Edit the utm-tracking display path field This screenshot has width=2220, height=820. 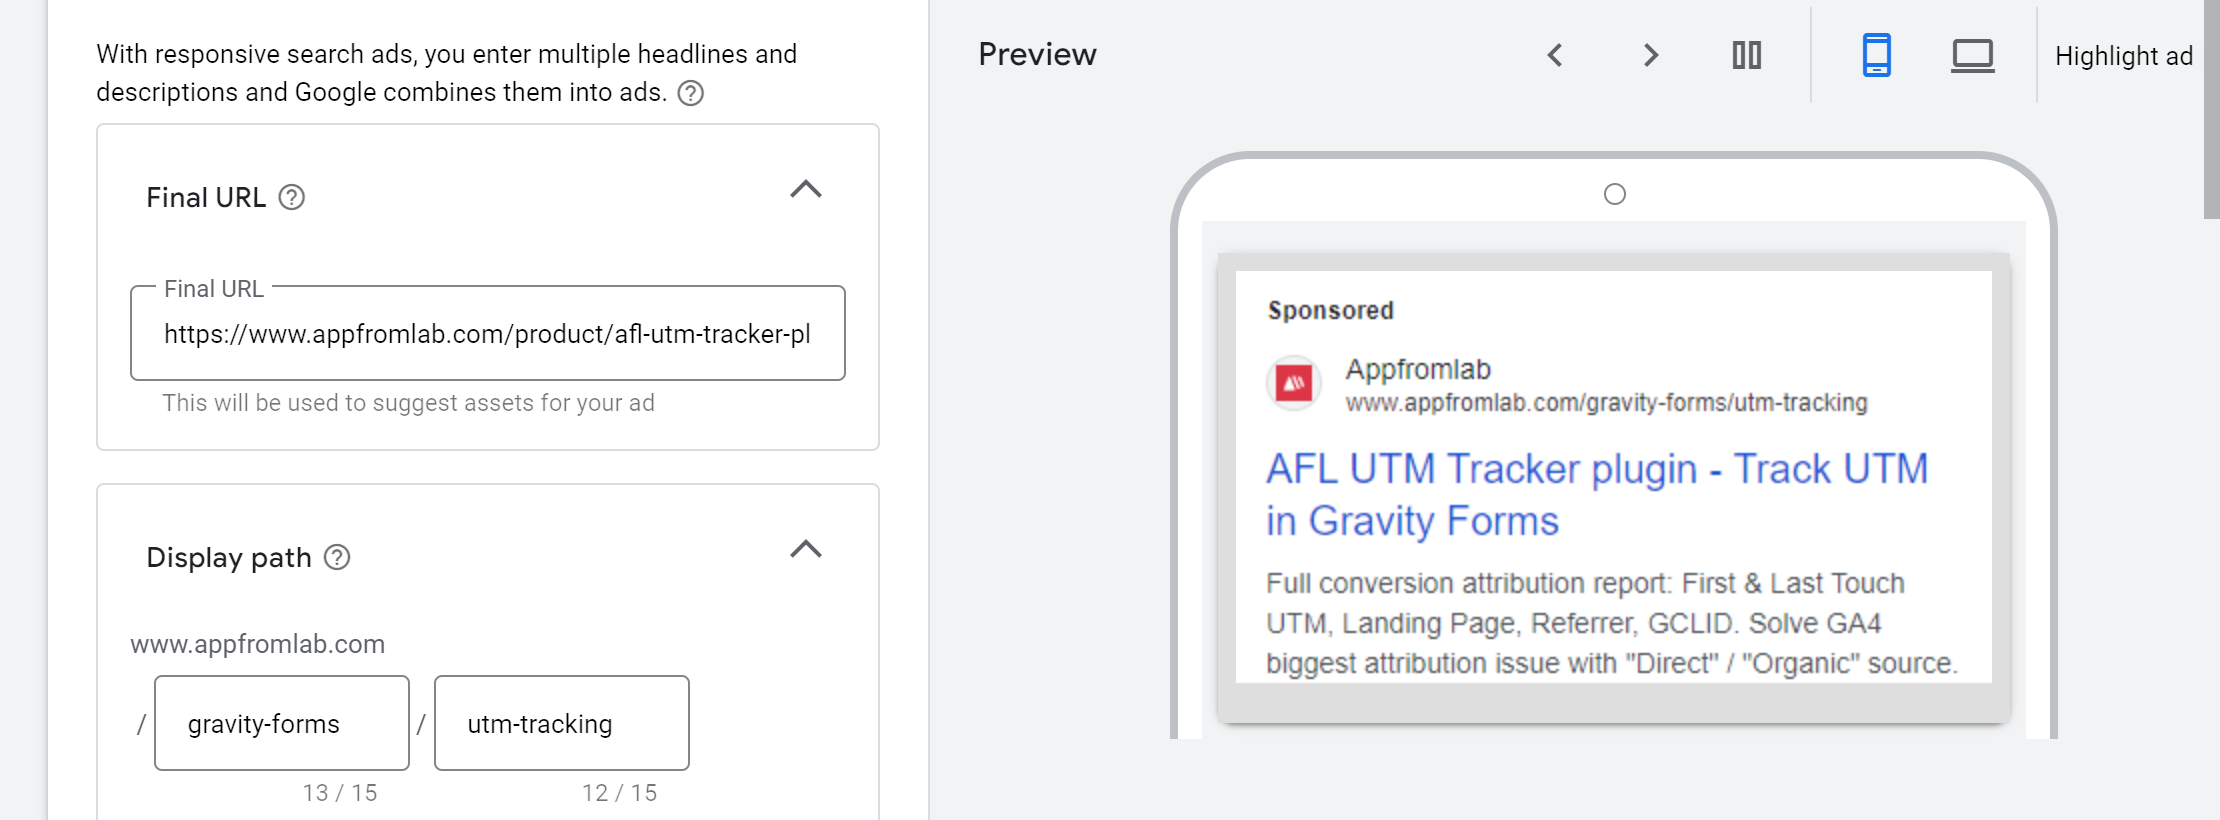click(562, 723)
